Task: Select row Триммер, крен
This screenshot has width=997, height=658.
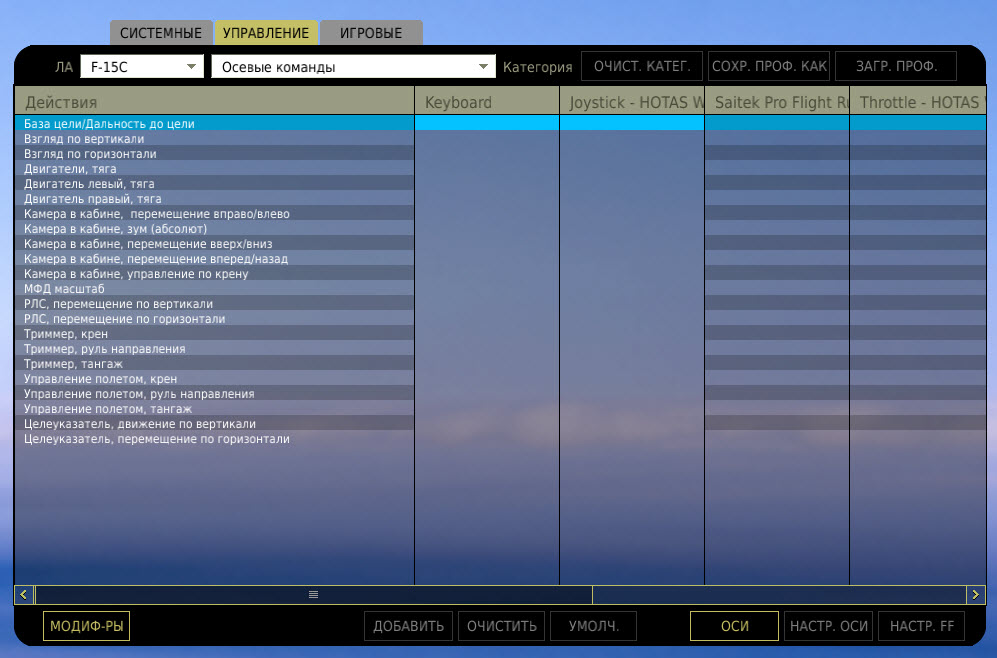Action: coord(214,334)
